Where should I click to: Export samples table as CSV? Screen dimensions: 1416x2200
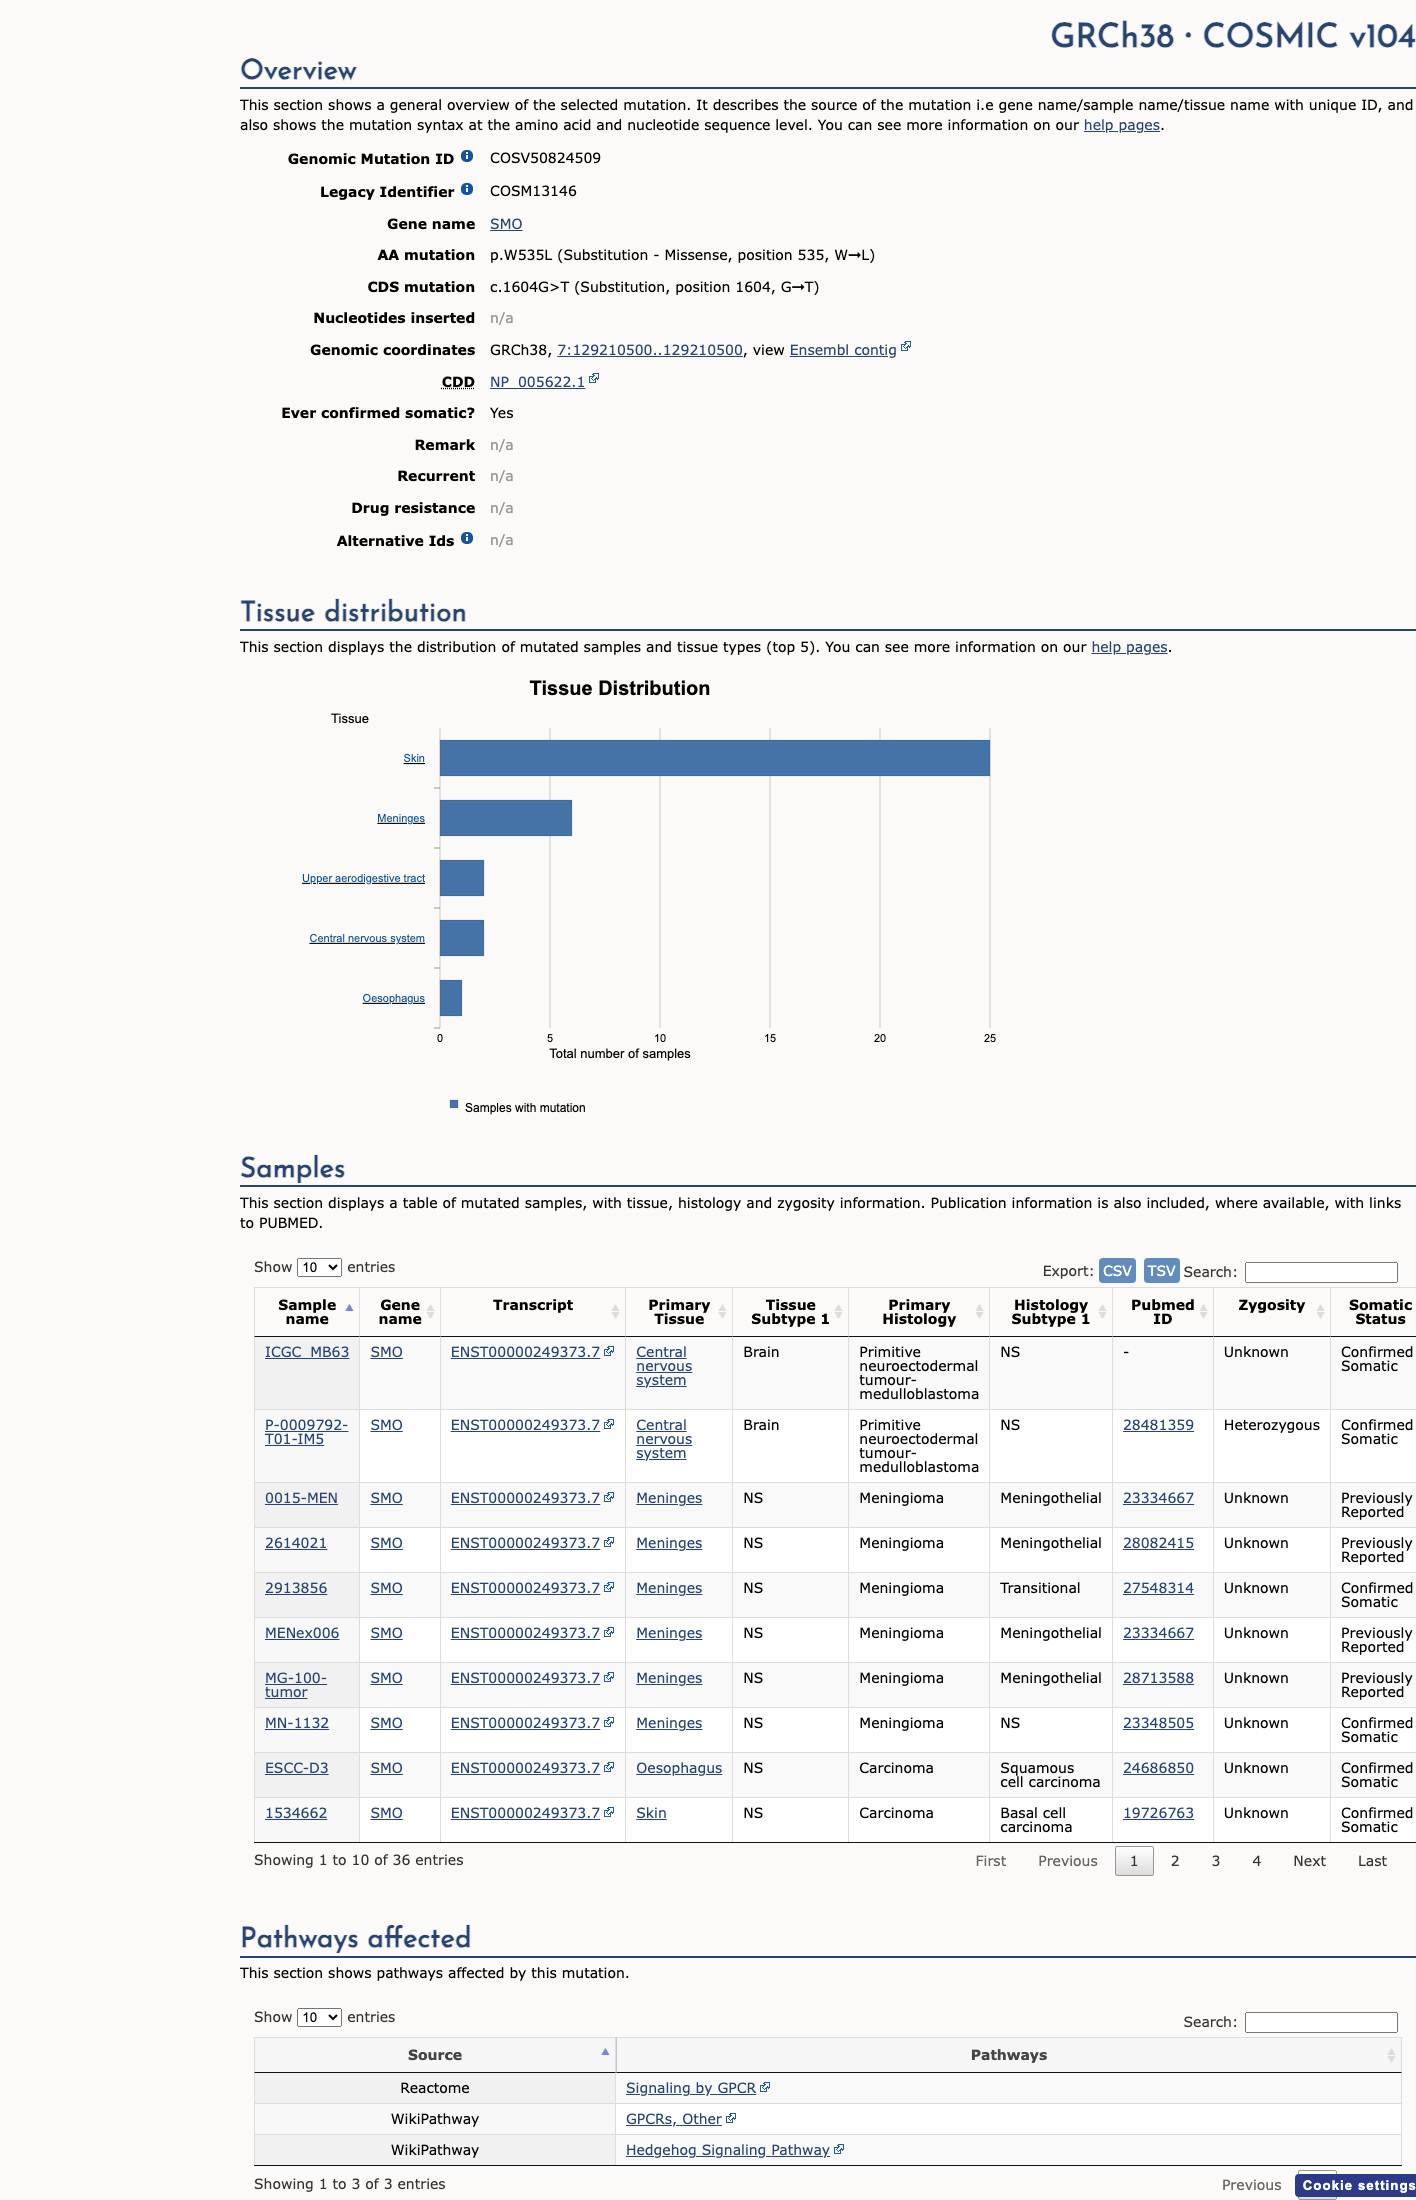(1117, 1270)
